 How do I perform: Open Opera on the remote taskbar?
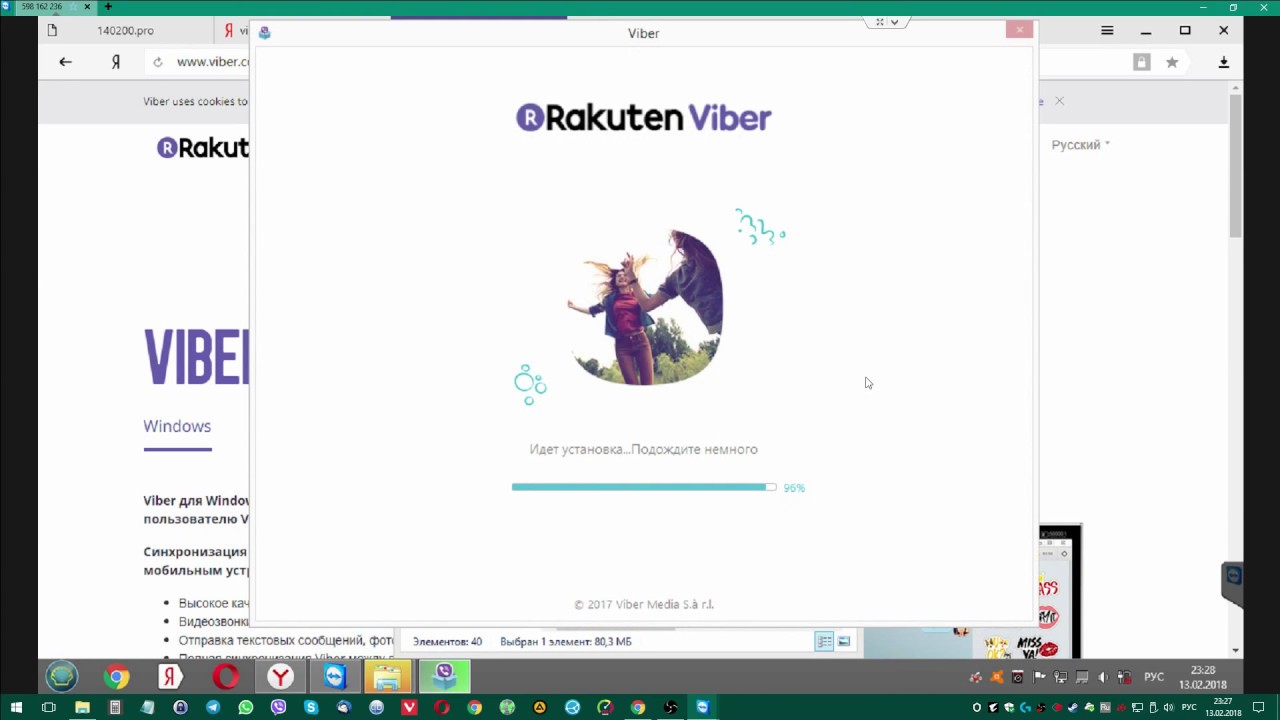point(226,677)
